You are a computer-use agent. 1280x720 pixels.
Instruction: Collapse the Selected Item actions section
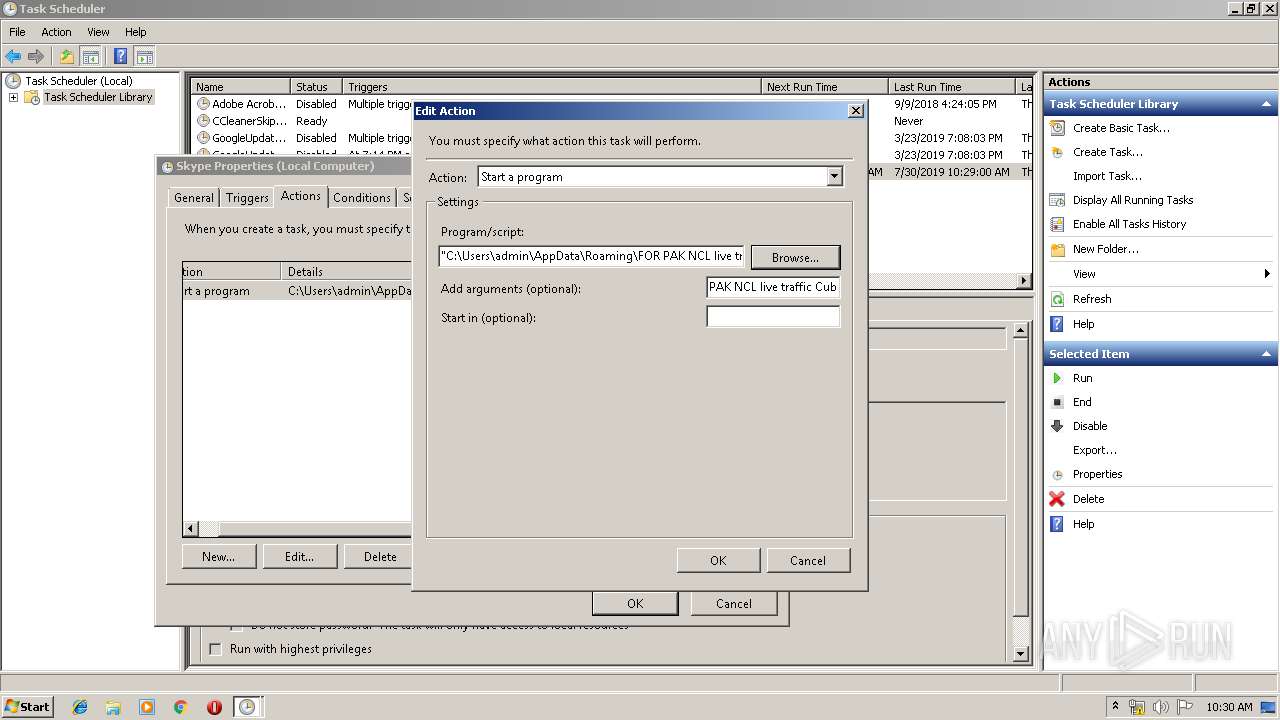(1267, 354)
